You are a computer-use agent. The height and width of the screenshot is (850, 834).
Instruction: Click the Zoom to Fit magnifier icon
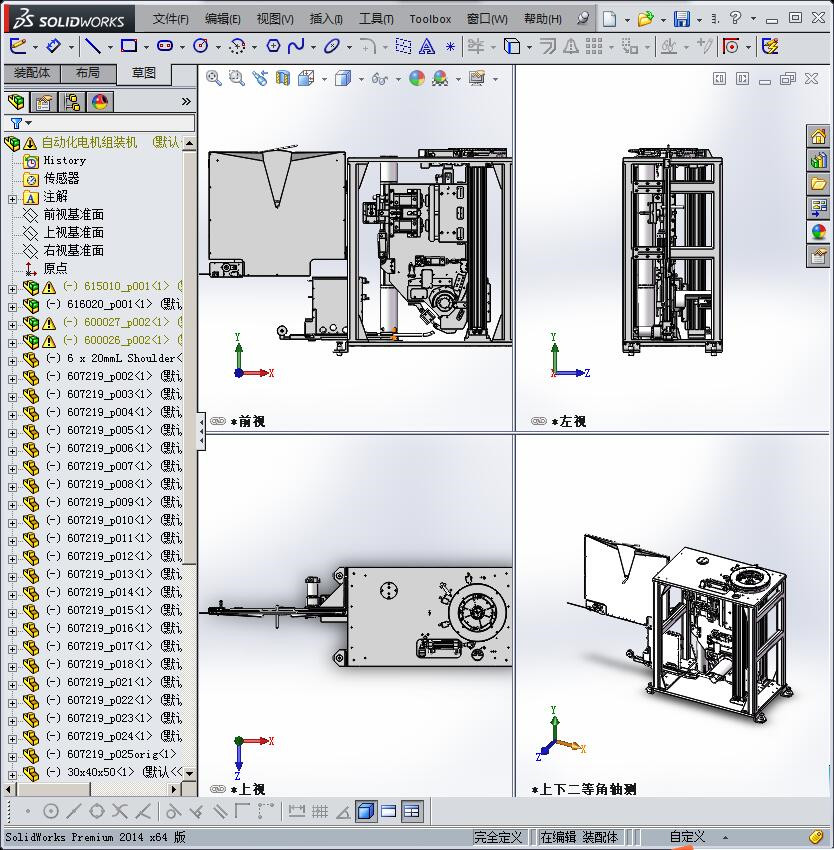pyautogui.click(x=214, y=78)
